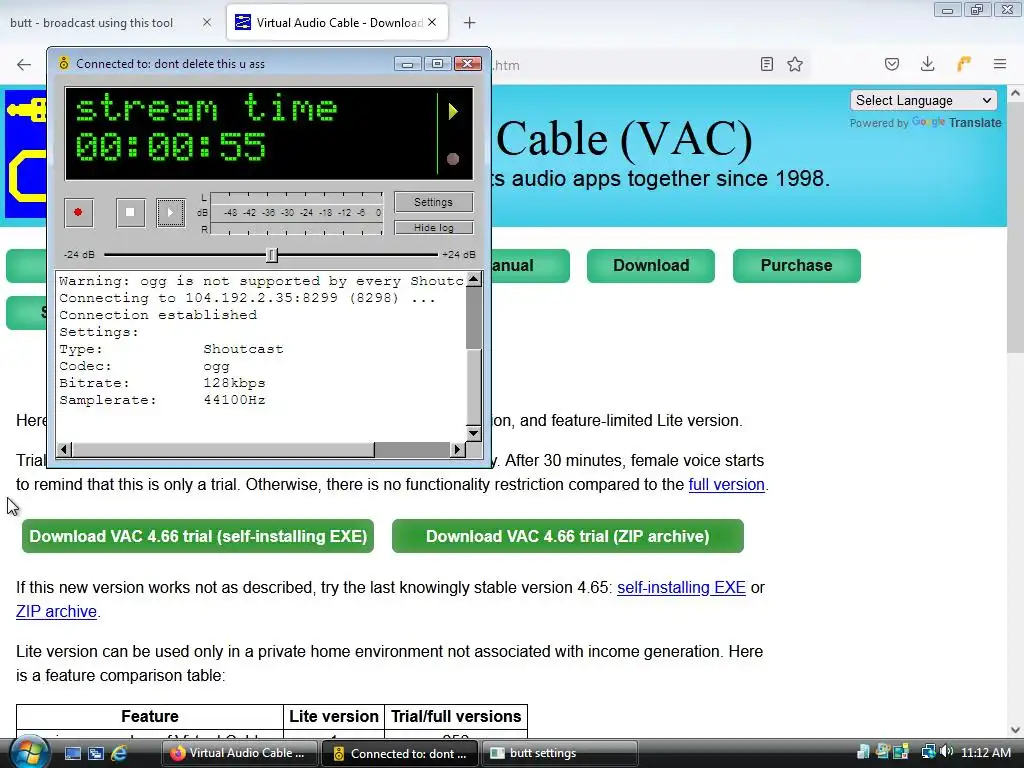Image resolution: width=1024 pixels, height=768 pixels.
Task: Close the butt broadcast browser tab
Action: coord(207,22)
